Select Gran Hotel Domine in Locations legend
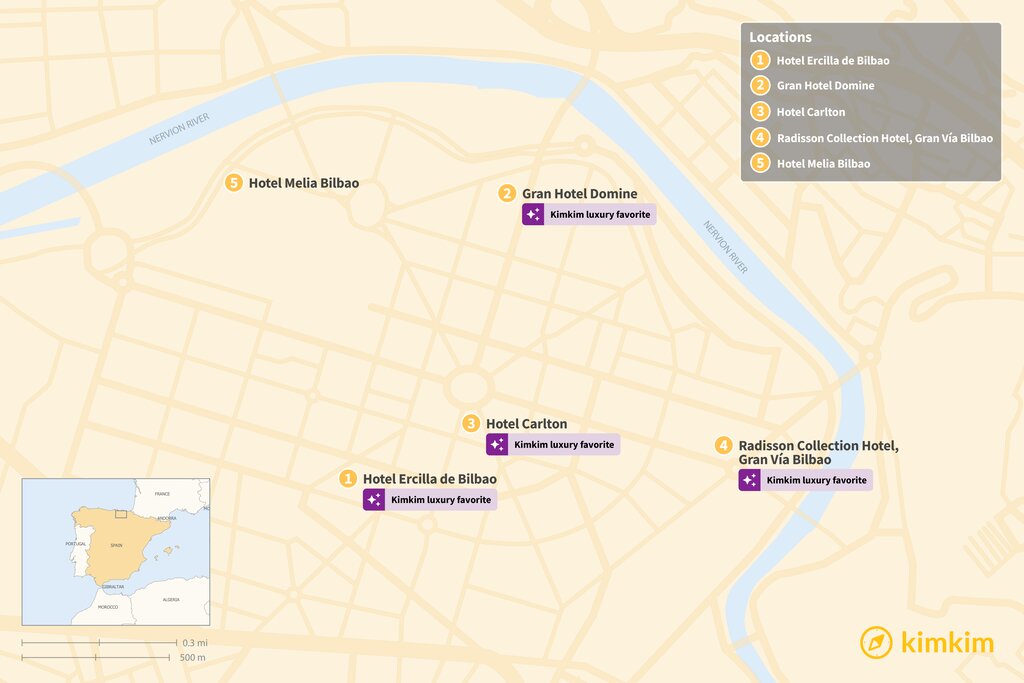This screenshot has height=683, width=1024. pyautogui.click(x=825, y=86)
